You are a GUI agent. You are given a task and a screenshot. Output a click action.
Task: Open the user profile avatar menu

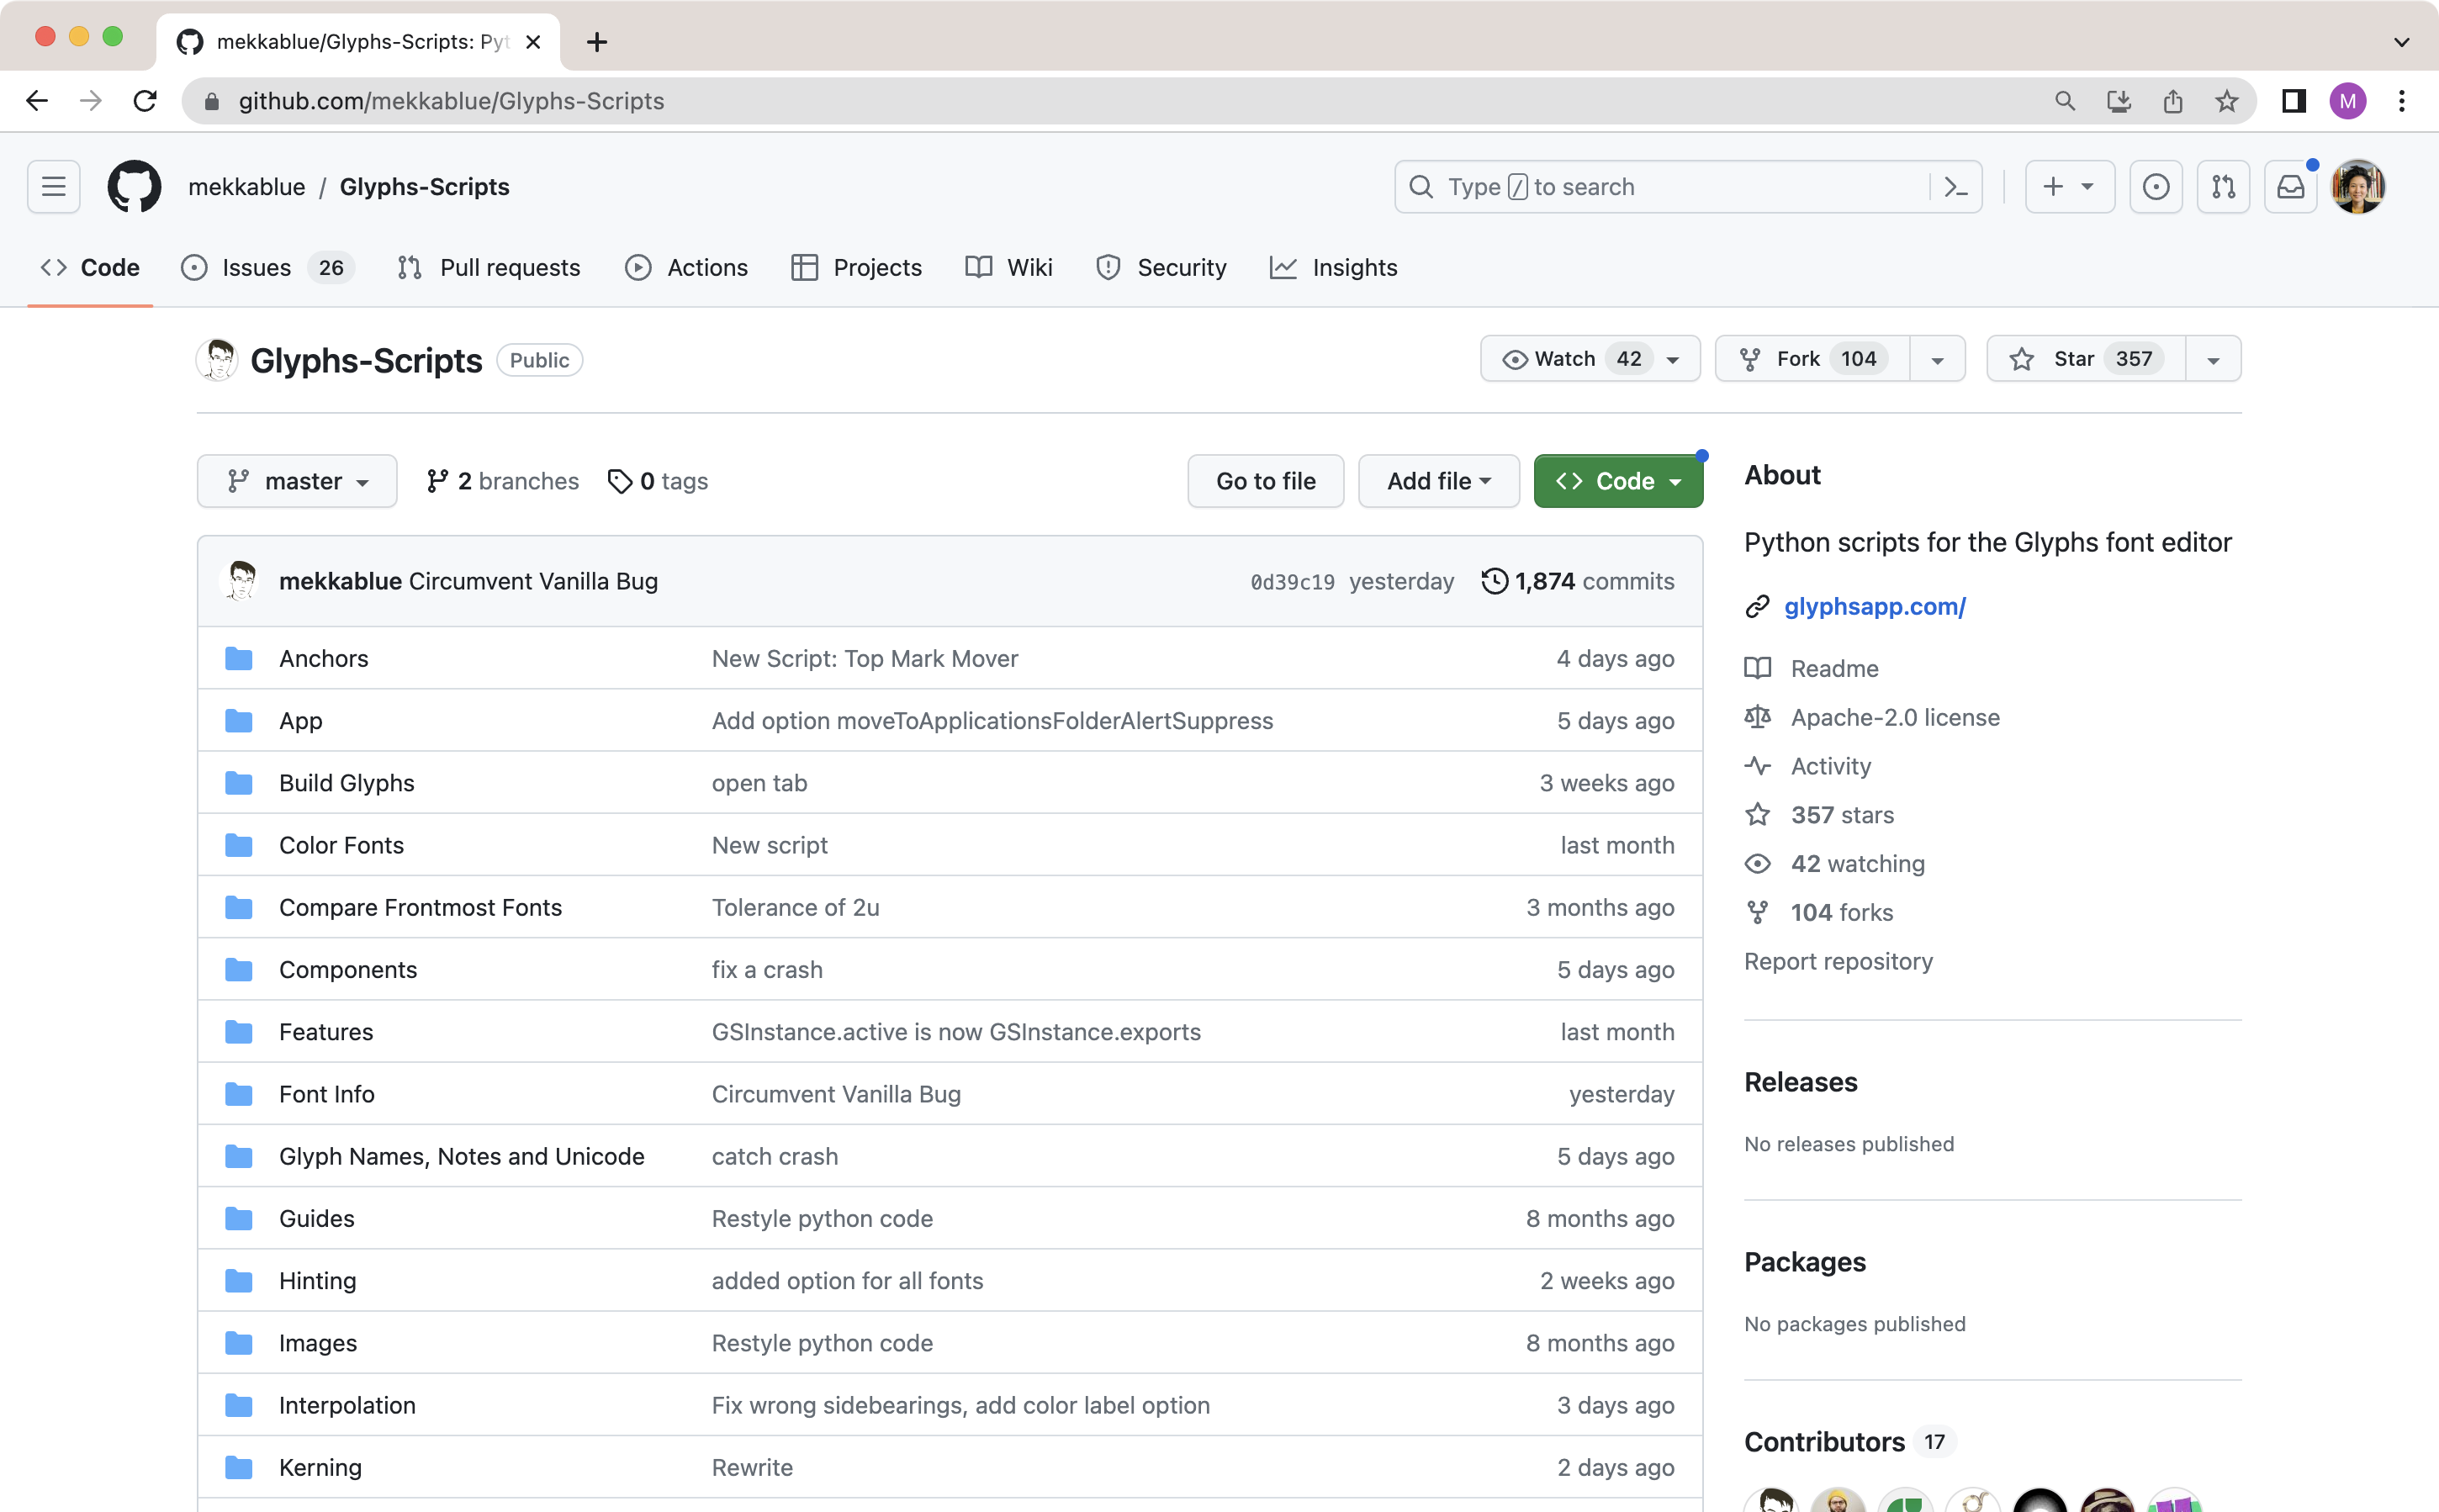[x=2358, y=186]
